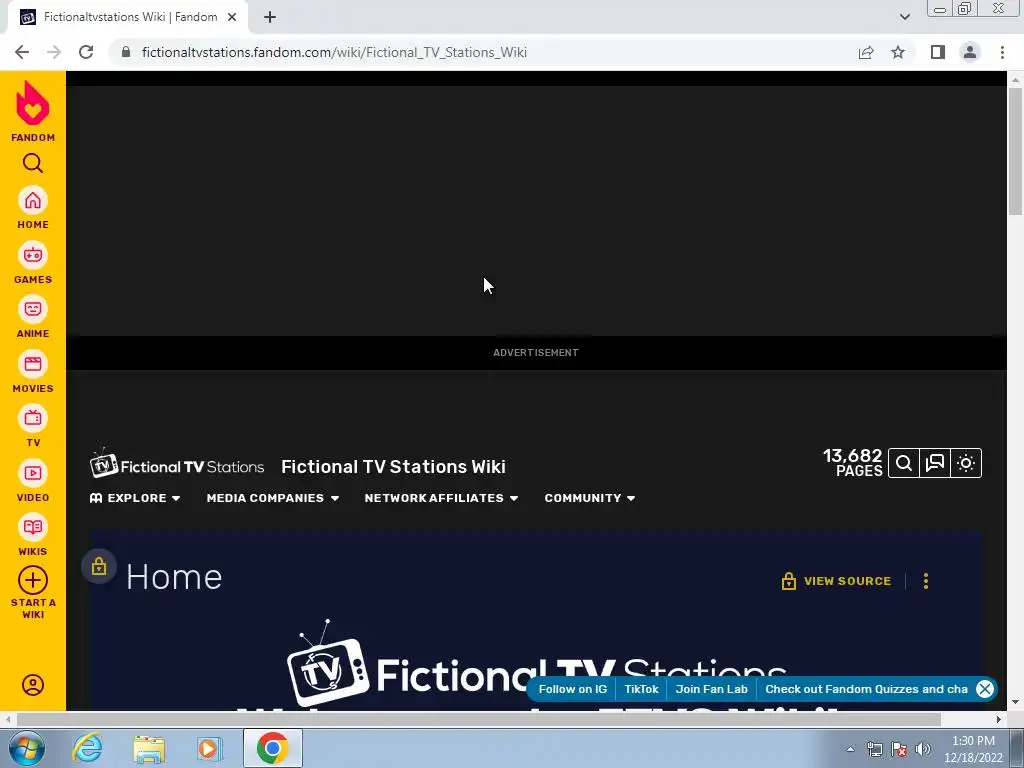View site information lock icon
The height and width of the screenshot is (768, 1024).
(x=126, y=52)
